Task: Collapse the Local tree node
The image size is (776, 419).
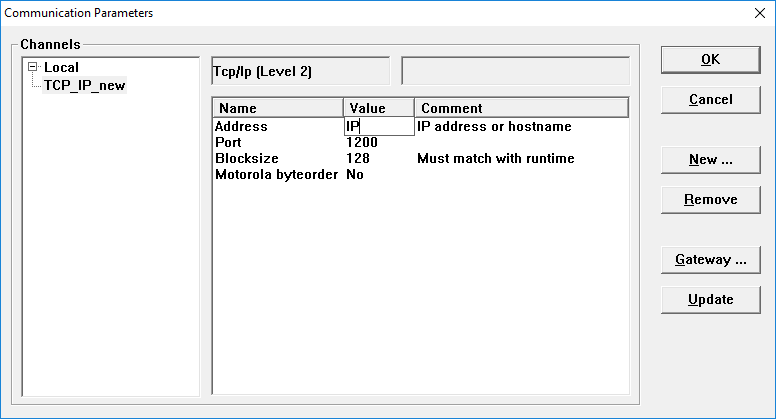Action: (34, 67)
